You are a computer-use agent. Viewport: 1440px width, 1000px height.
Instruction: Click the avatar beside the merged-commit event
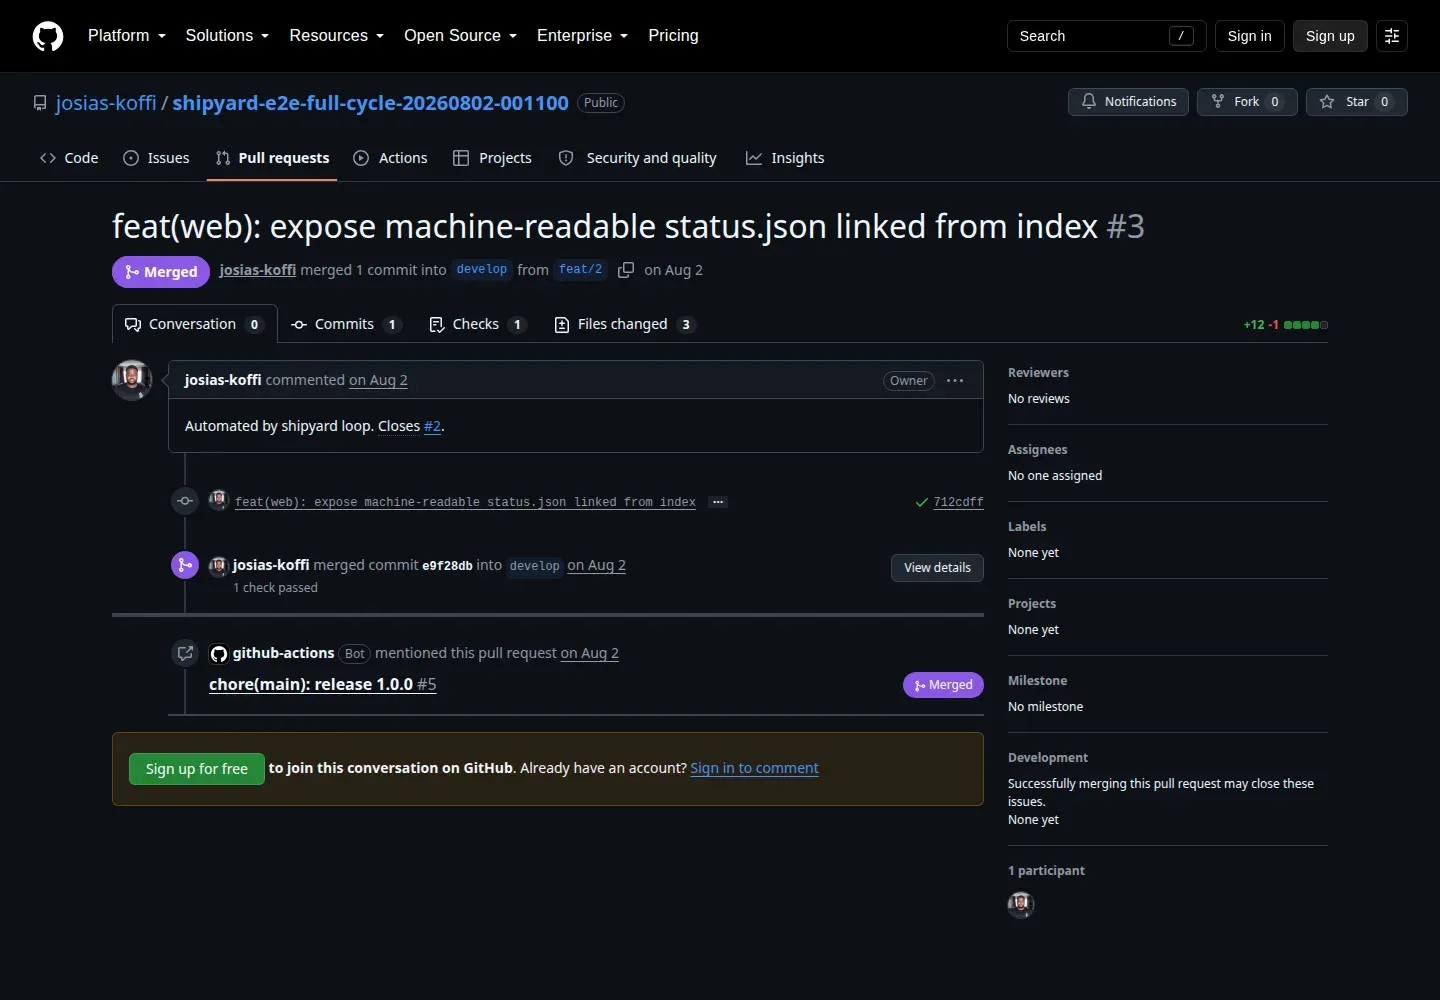[219, 566]
